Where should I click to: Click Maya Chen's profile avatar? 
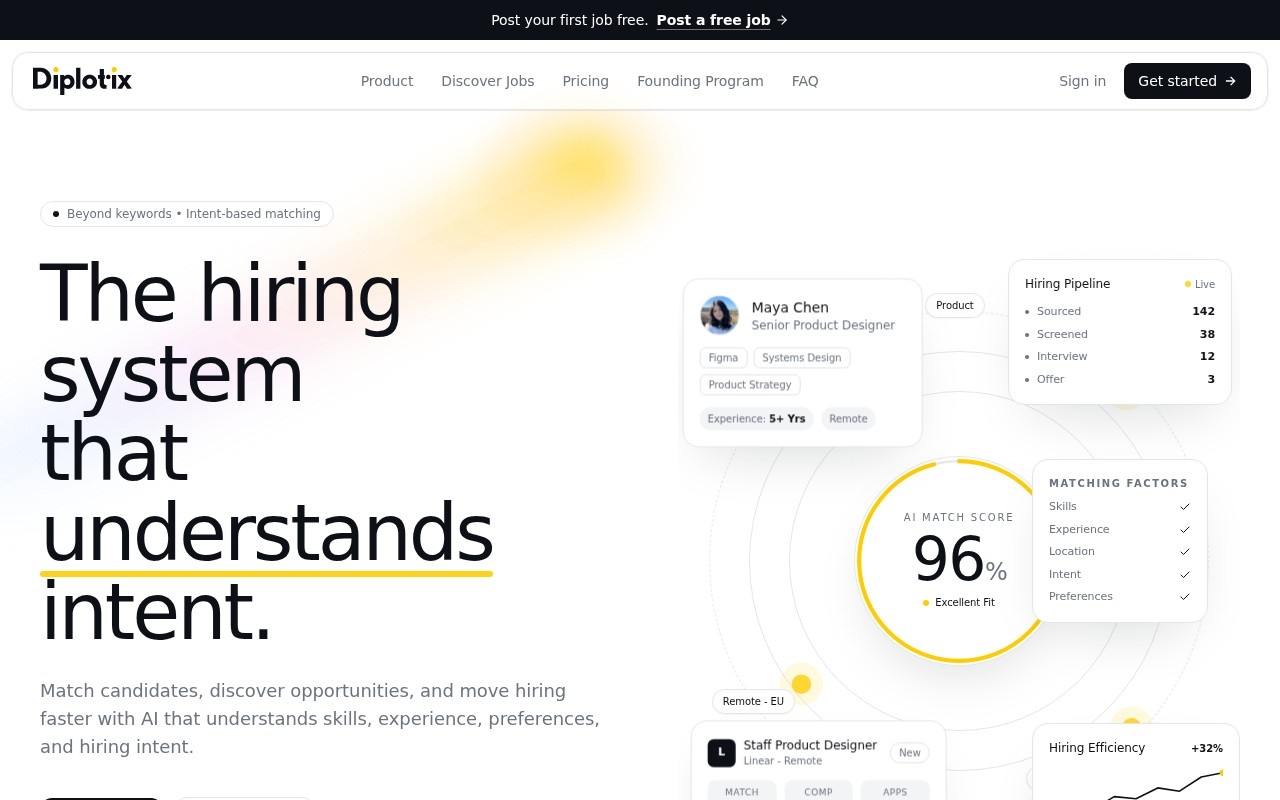pyautogui.click(x=720, y=315)
